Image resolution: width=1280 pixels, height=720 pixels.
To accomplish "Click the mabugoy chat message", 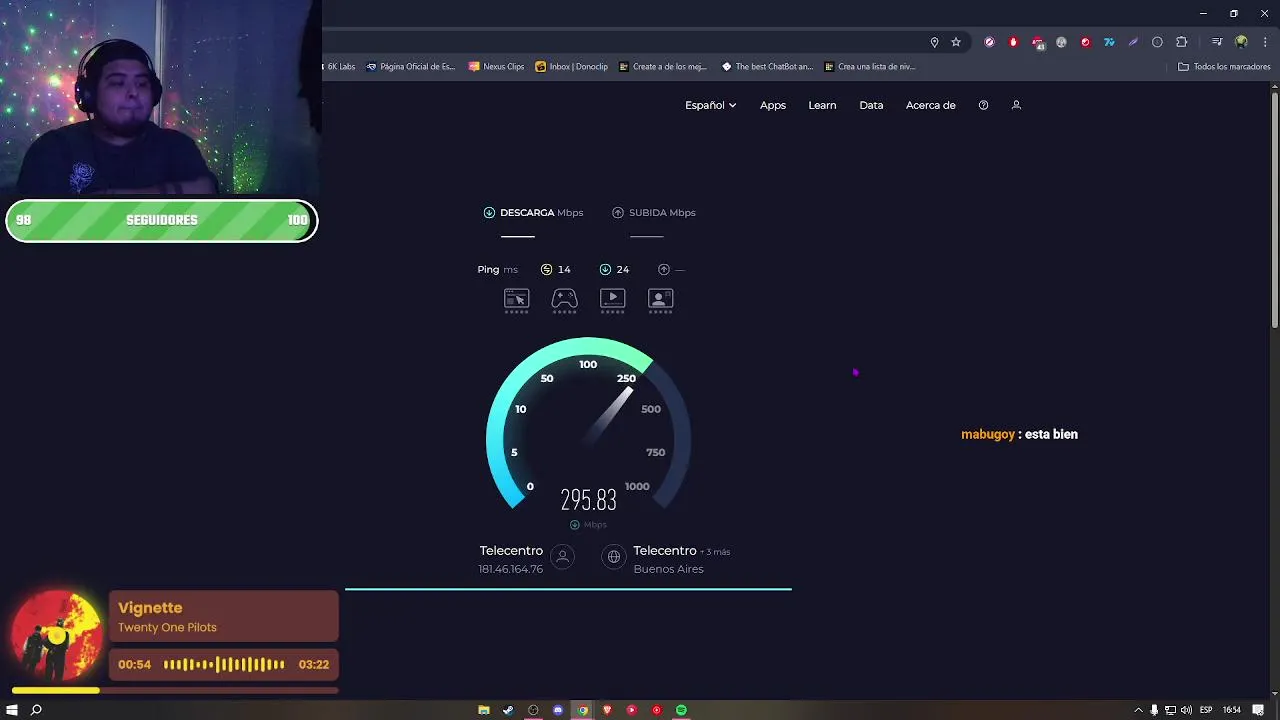I will pos(1019,435).
